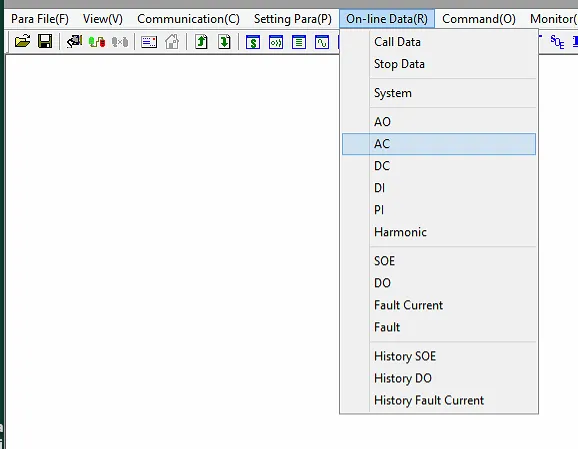The image size is (578, 449).
Task: Select the highlighted AC entry
Action: 439,144
